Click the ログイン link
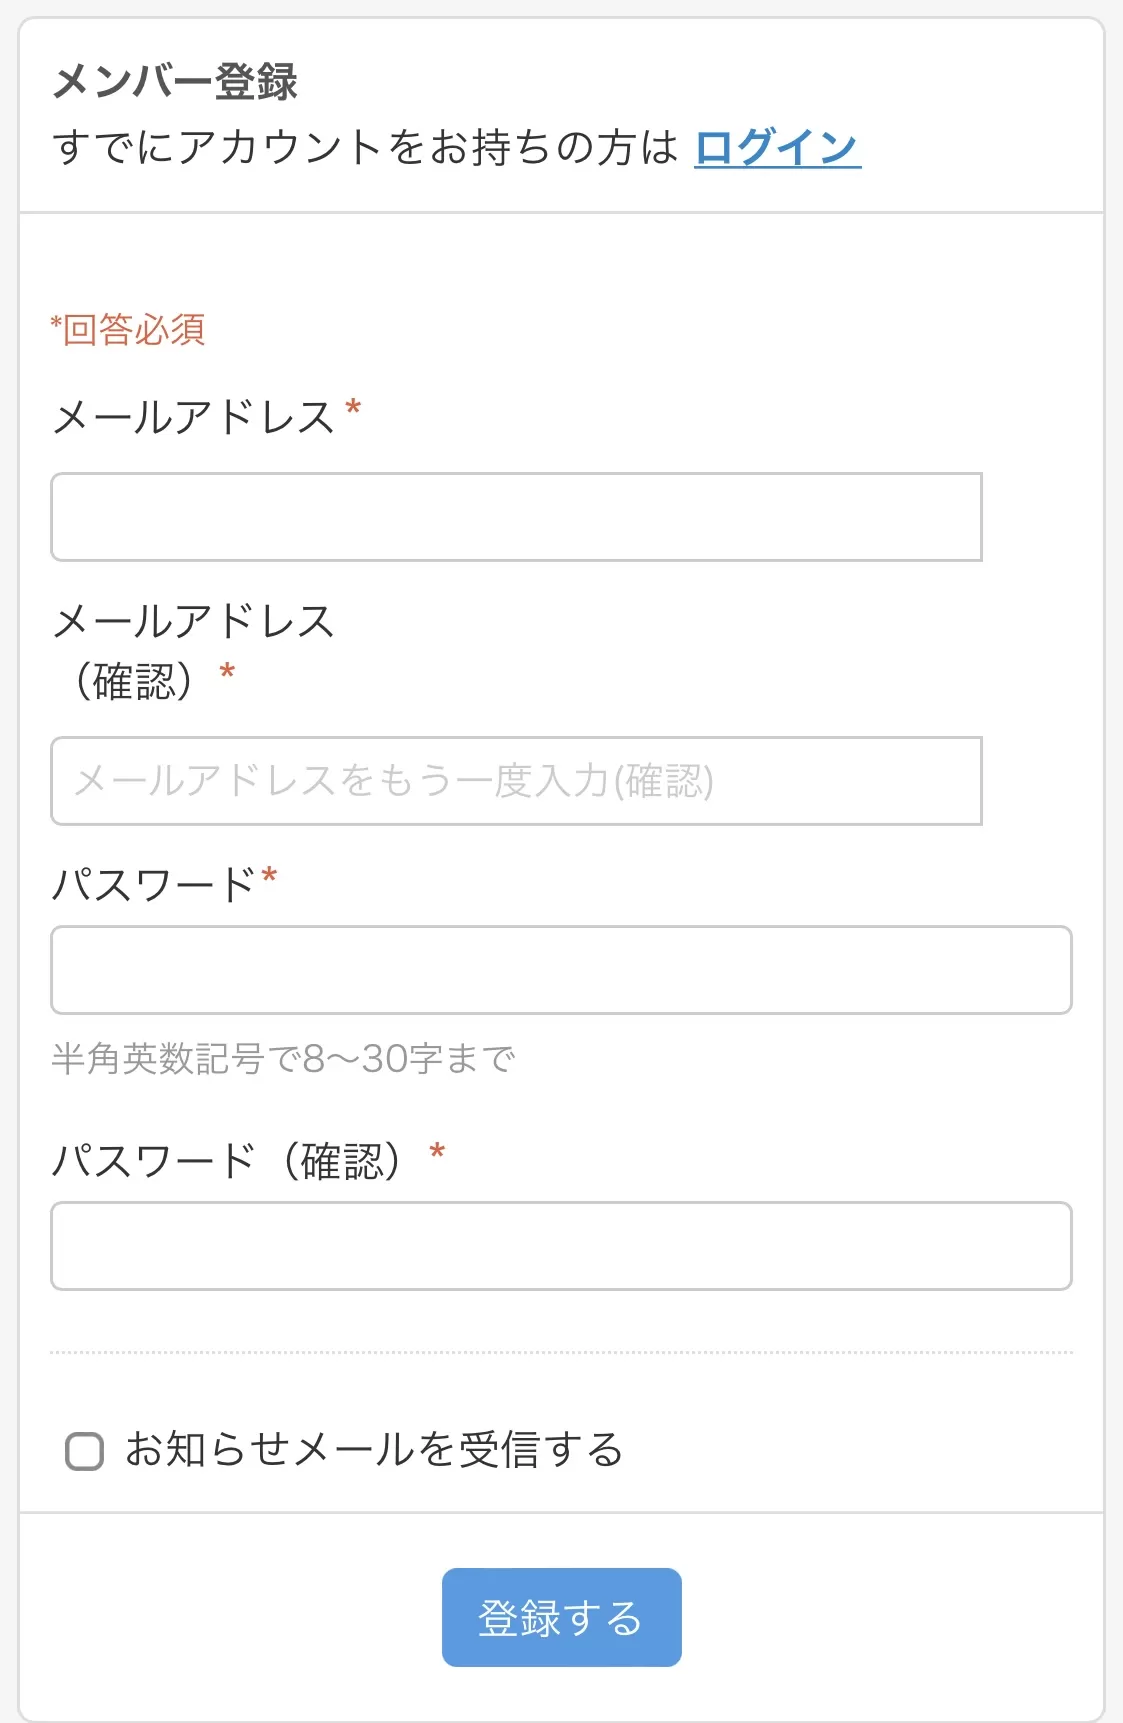Image resolution: width=1123 pixels, height=1723 pixels. (777, 148)
